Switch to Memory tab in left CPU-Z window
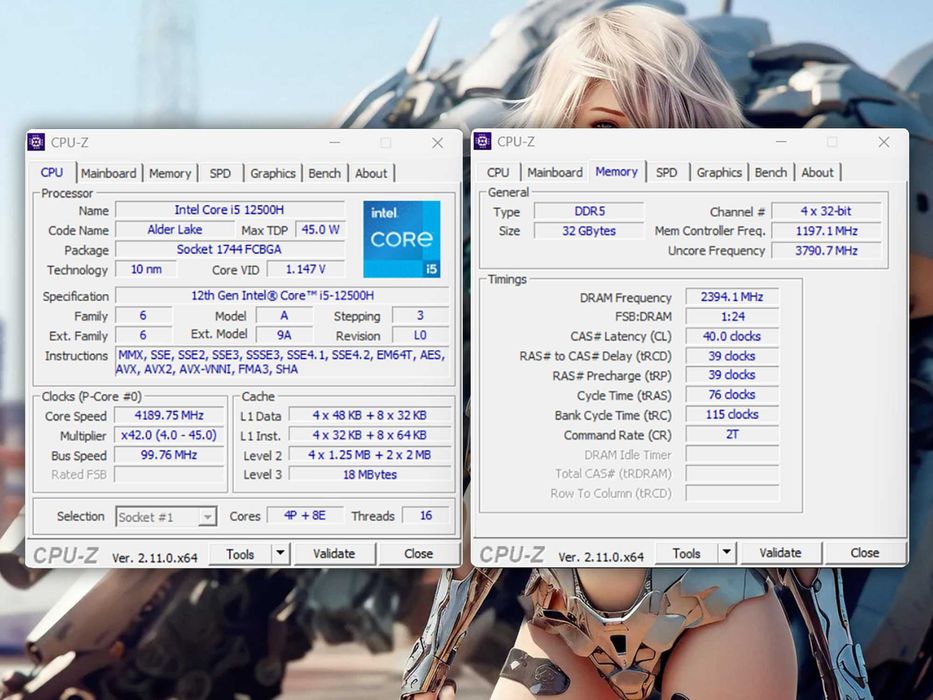Viewport: 933px width, 700px height. (170, 173)
